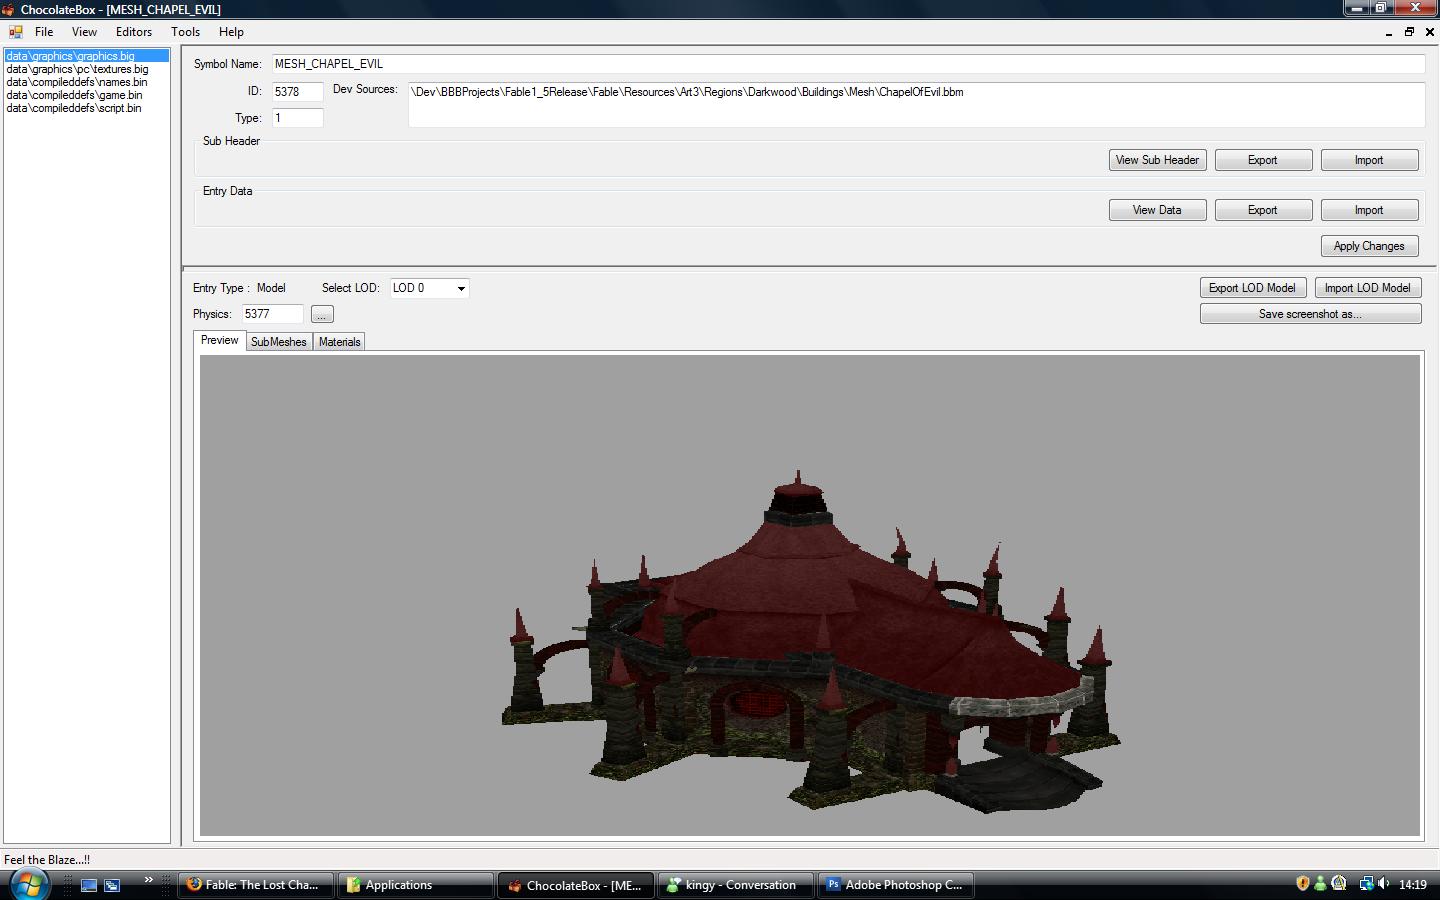Browse physics entry with the ellipsis button
This screenshot has height=900, width=1440.
coord(321,315)
